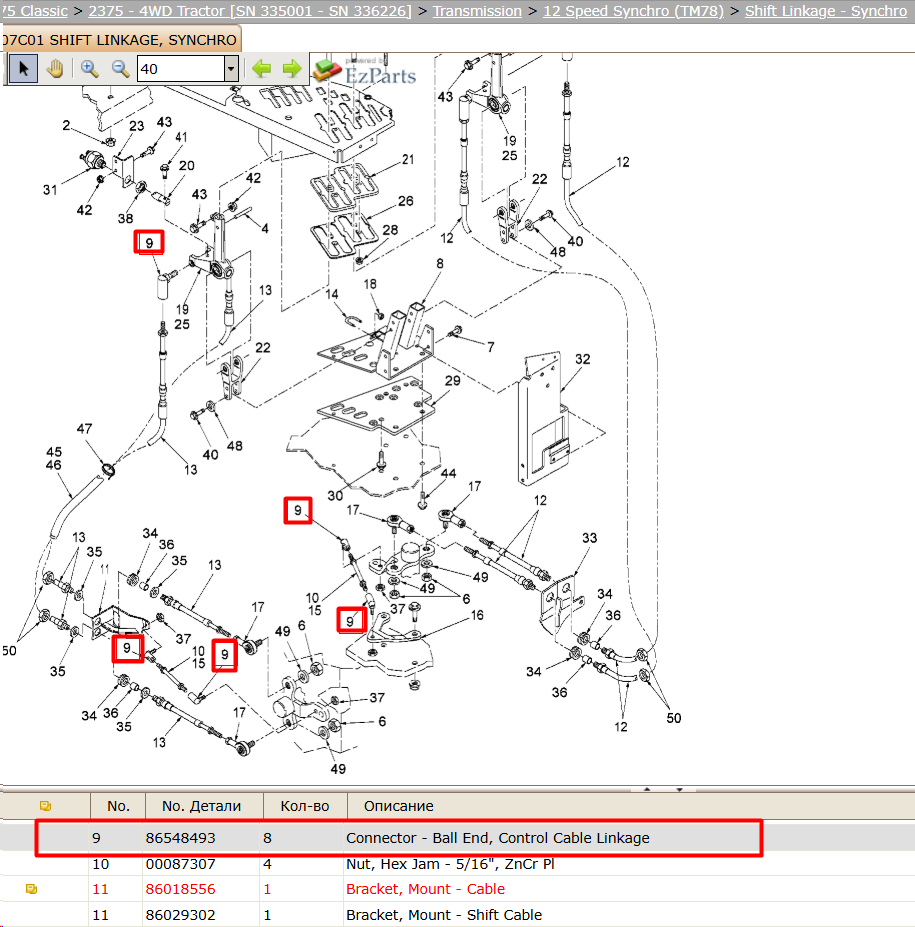Click callout 7 on the diagram

click(x=491, y=347)
